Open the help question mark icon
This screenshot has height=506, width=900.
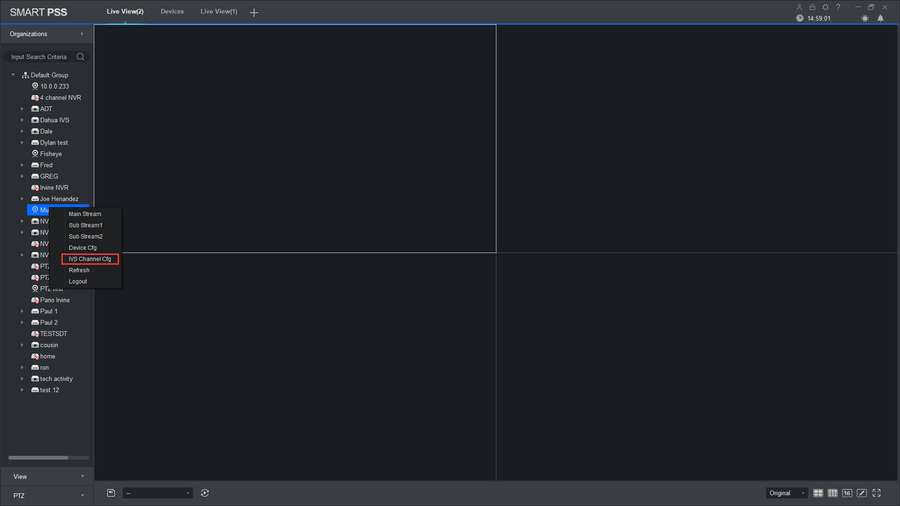point(838,7)
